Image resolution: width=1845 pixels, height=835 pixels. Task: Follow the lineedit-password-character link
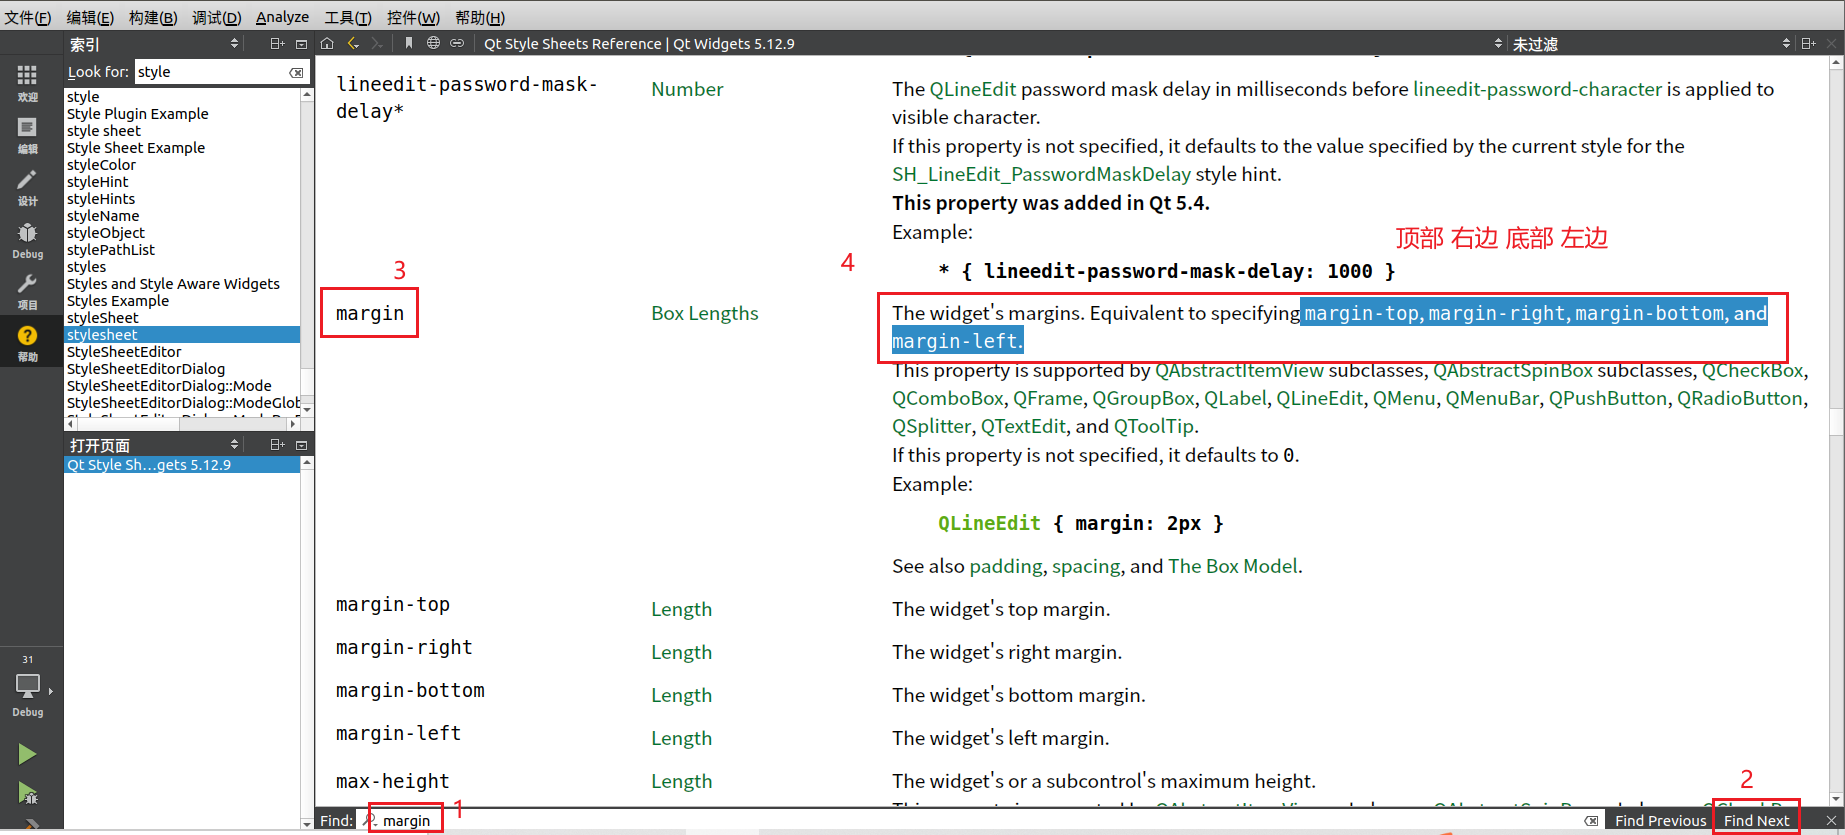point(1537,89)
